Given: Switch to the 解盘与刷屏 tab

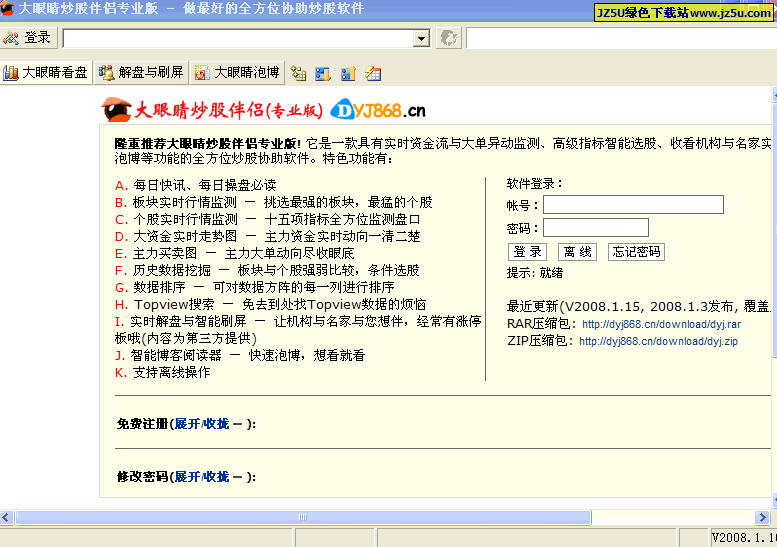Looking at the screenshot, I should pos(141,73).
